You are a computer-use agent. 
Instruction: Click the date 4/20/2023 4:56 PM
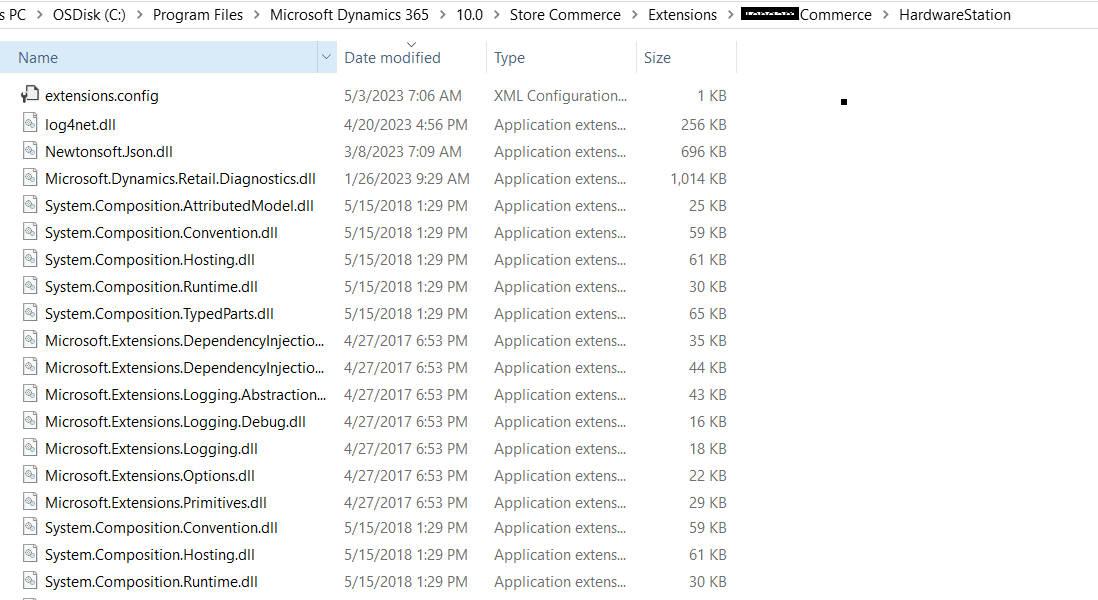pyautogui.click(x=405, y=125)
